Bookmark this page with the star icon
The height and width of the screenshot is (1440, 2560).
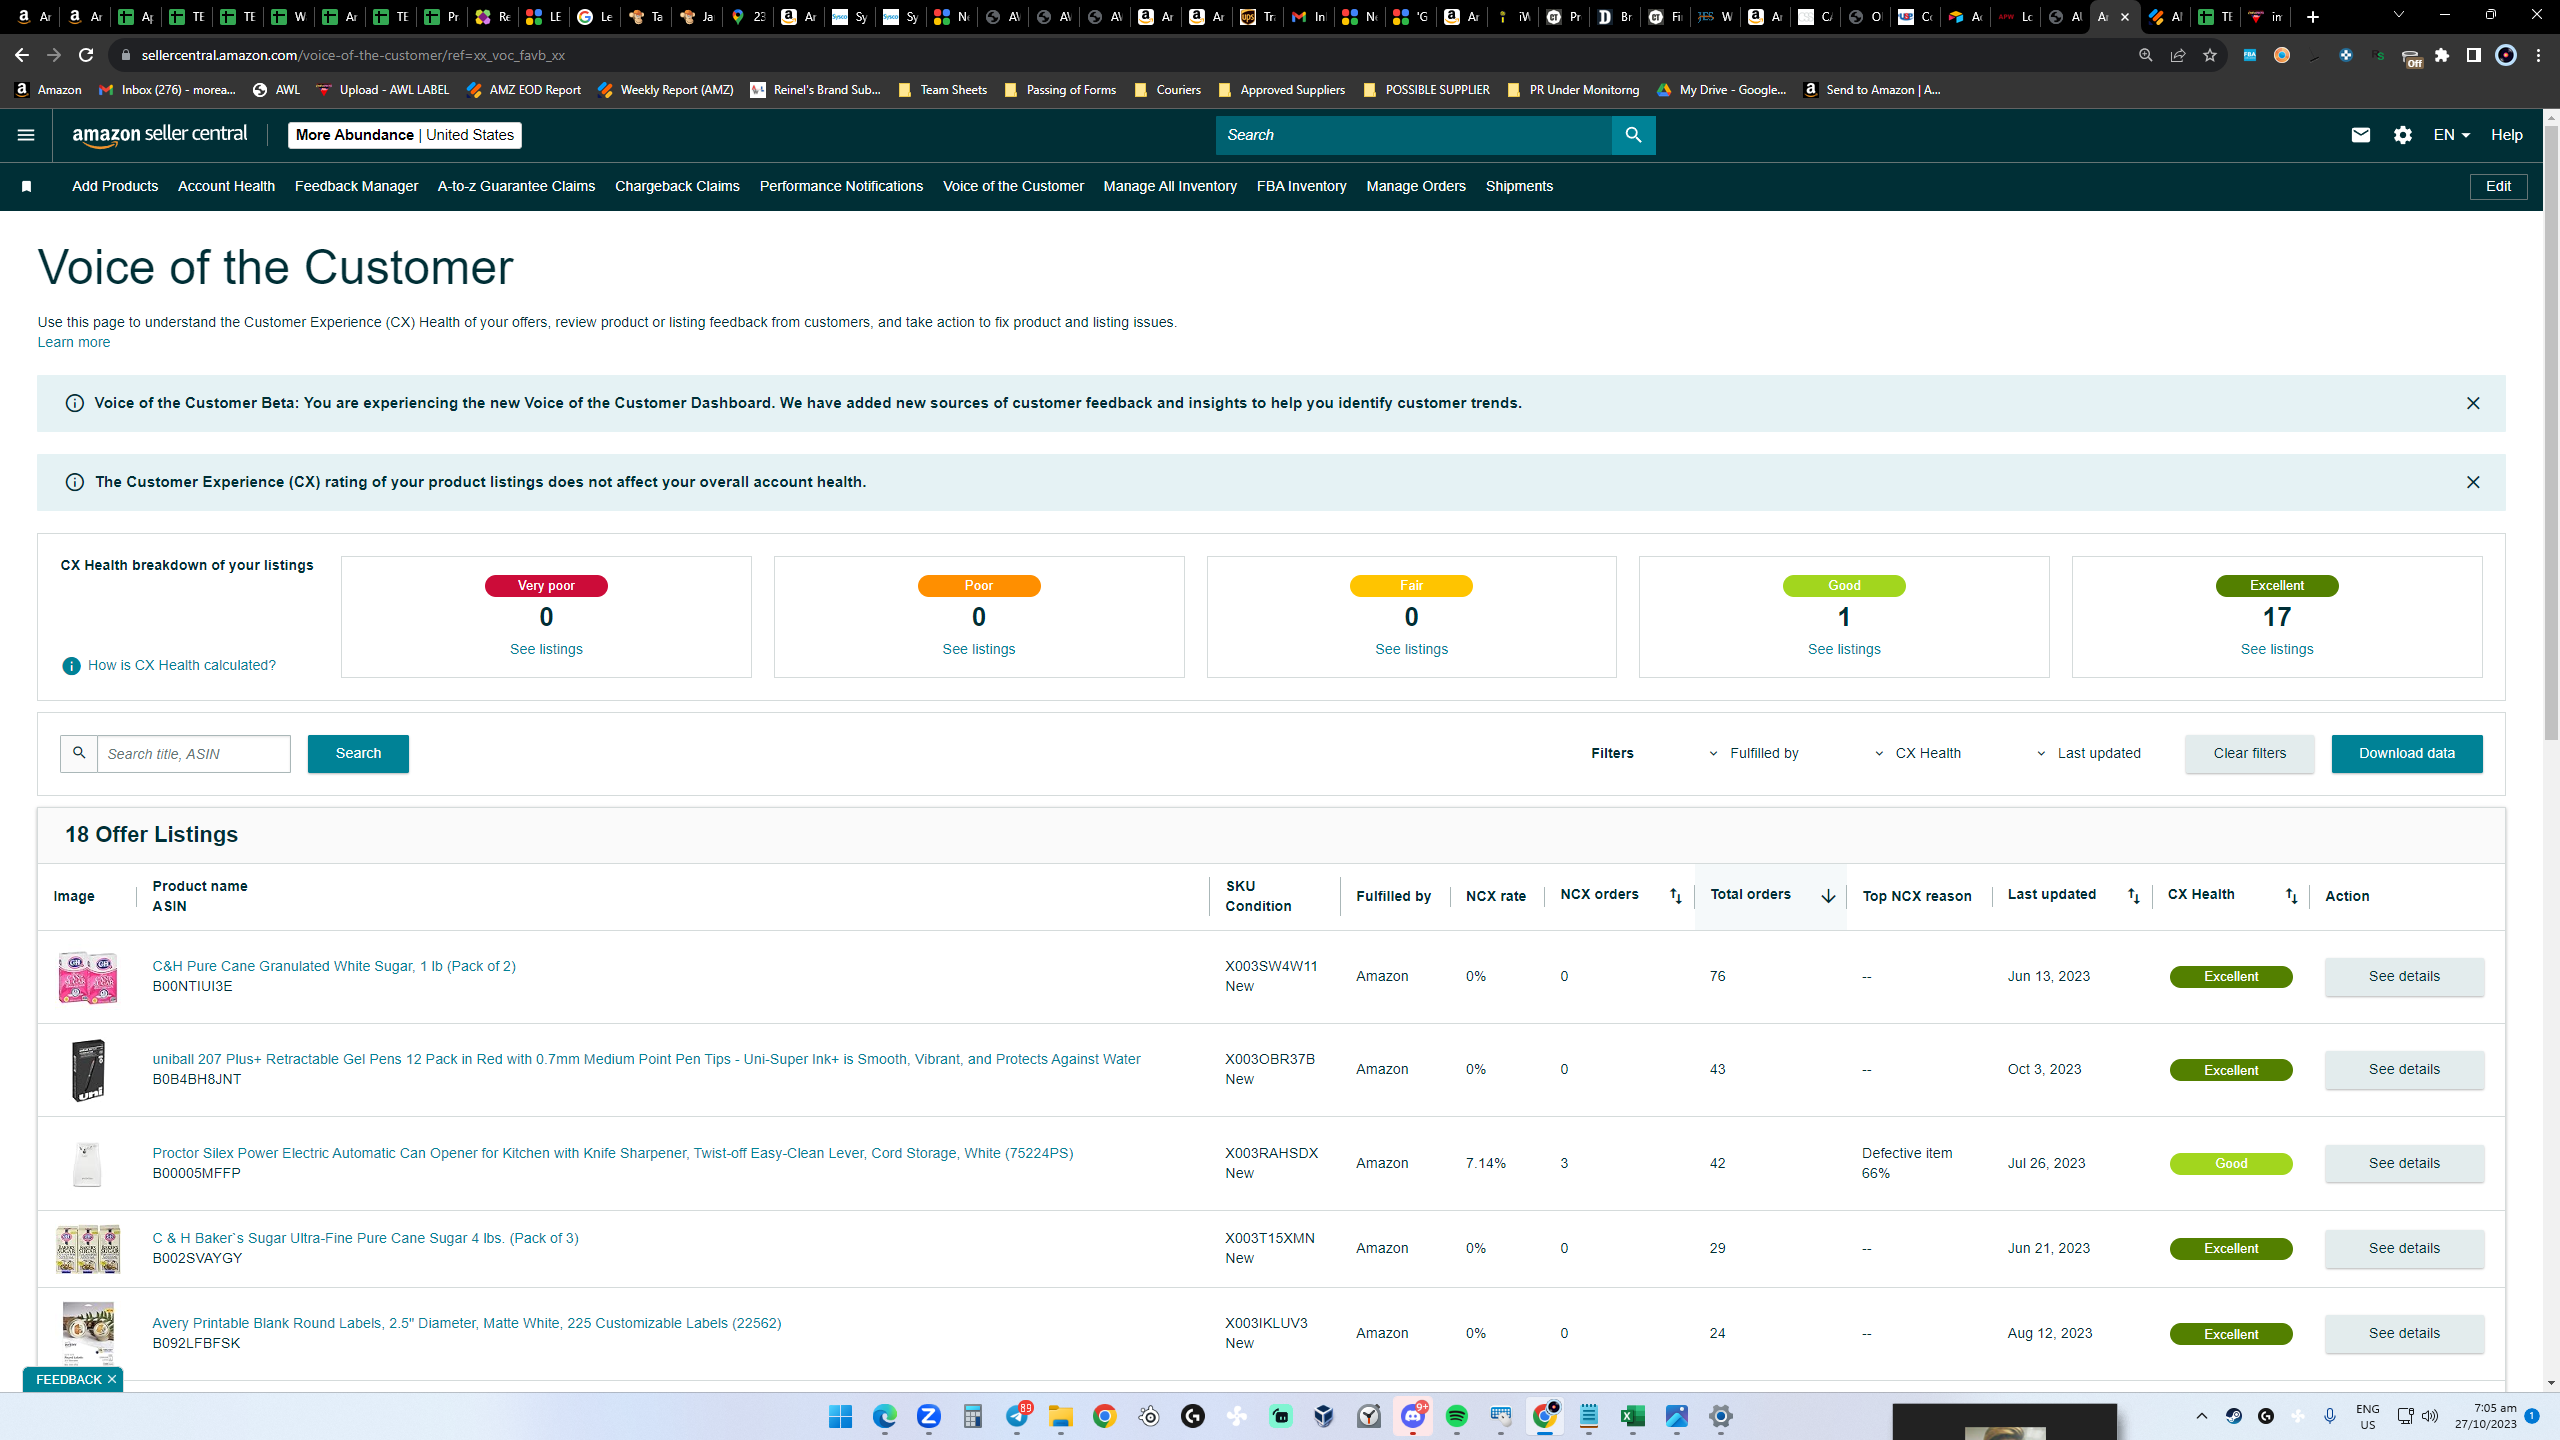2210,55
